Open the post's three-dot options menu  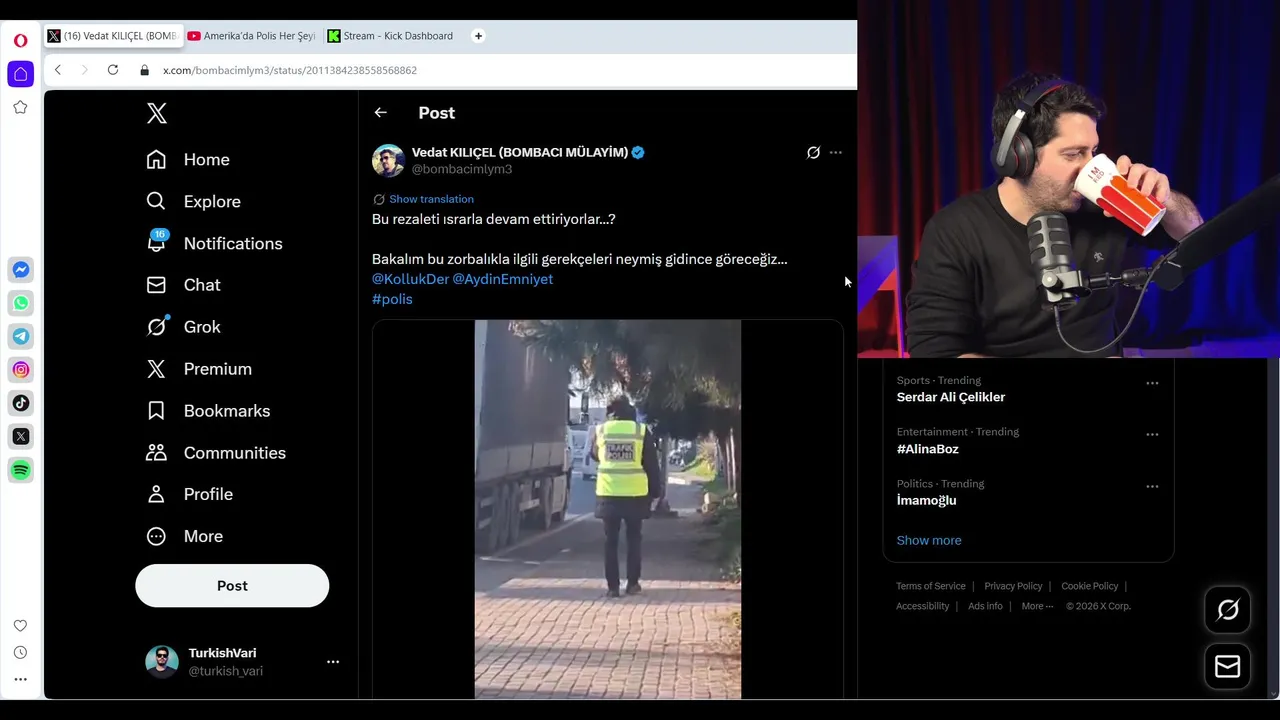point(836,153)
